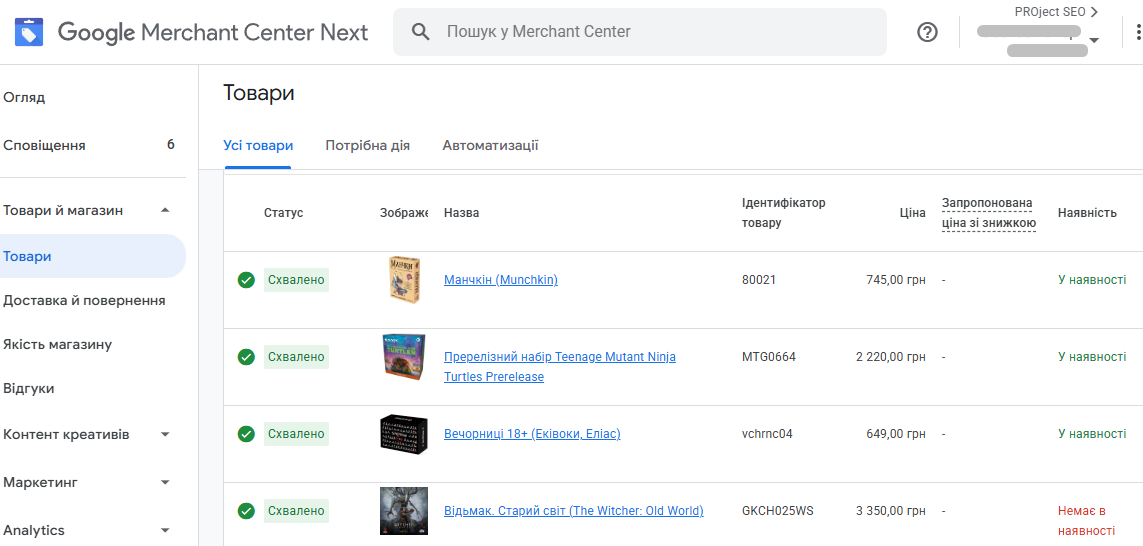Collapse the Товари й магазин section
This screenshot has height=546, width=1143.
click(x=165, y=211)
